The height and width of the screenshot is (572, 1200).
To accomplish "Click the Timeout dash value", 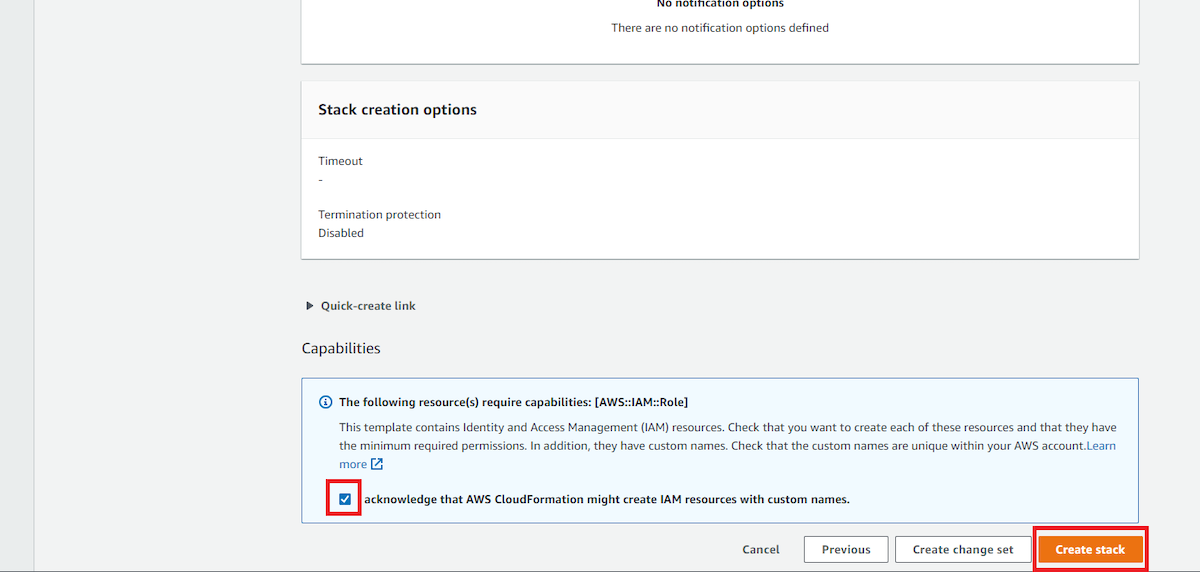I will point(320,179).
